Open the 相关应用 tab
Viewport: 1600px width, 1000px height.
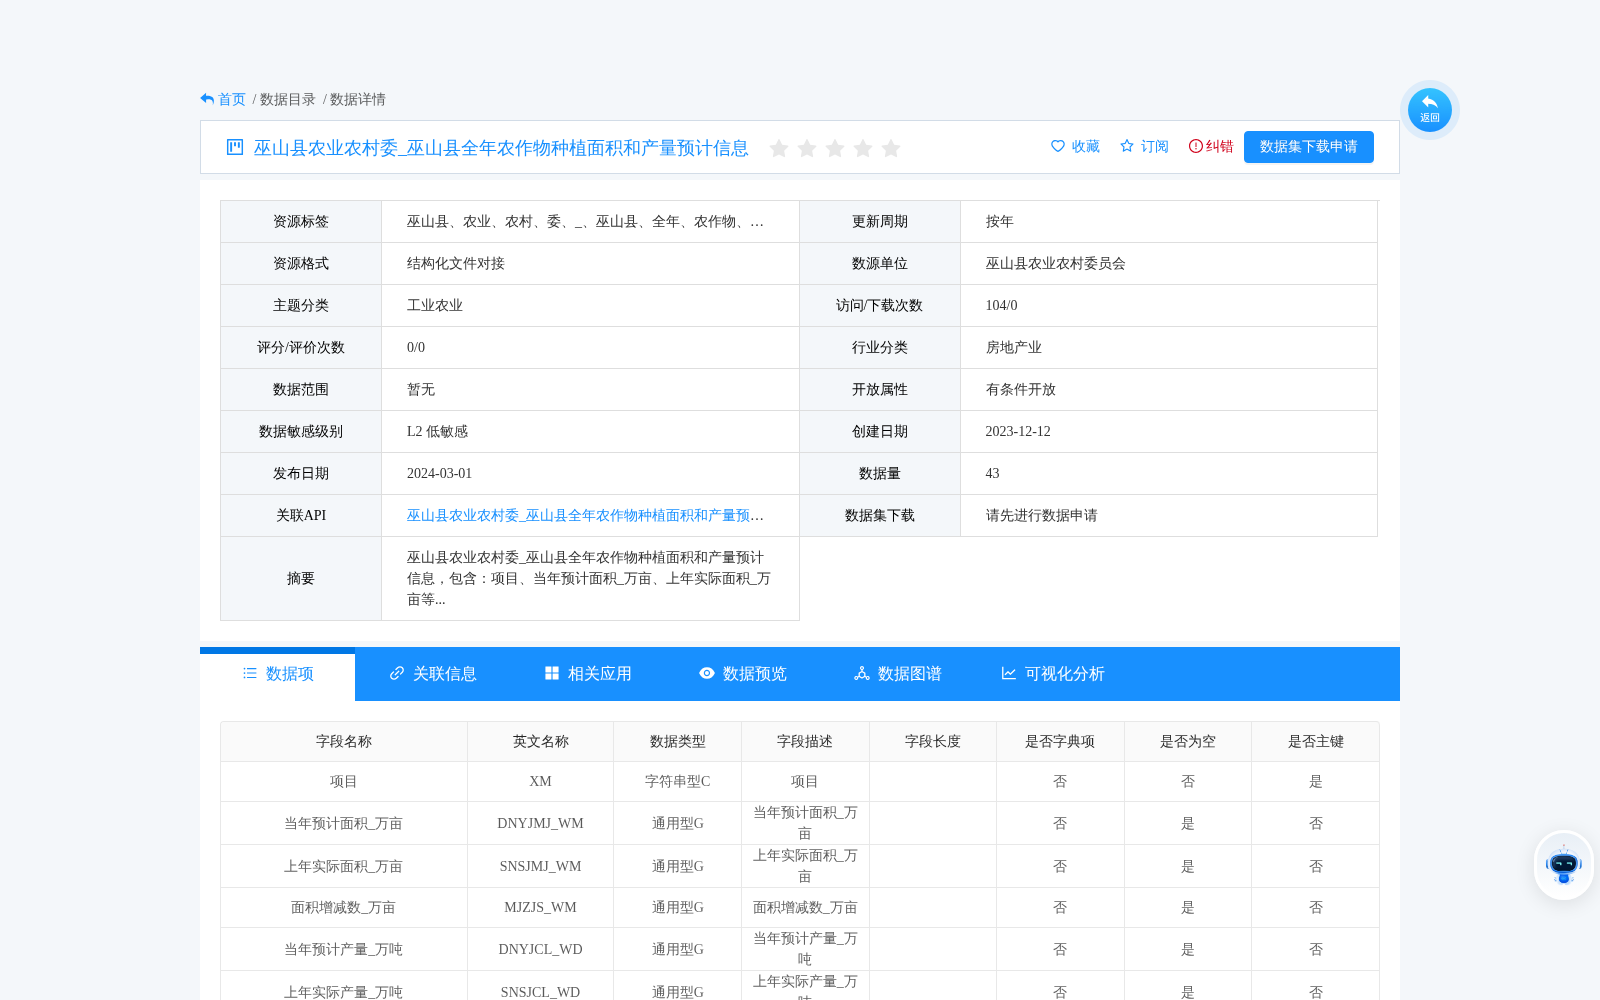coord(587,674)
